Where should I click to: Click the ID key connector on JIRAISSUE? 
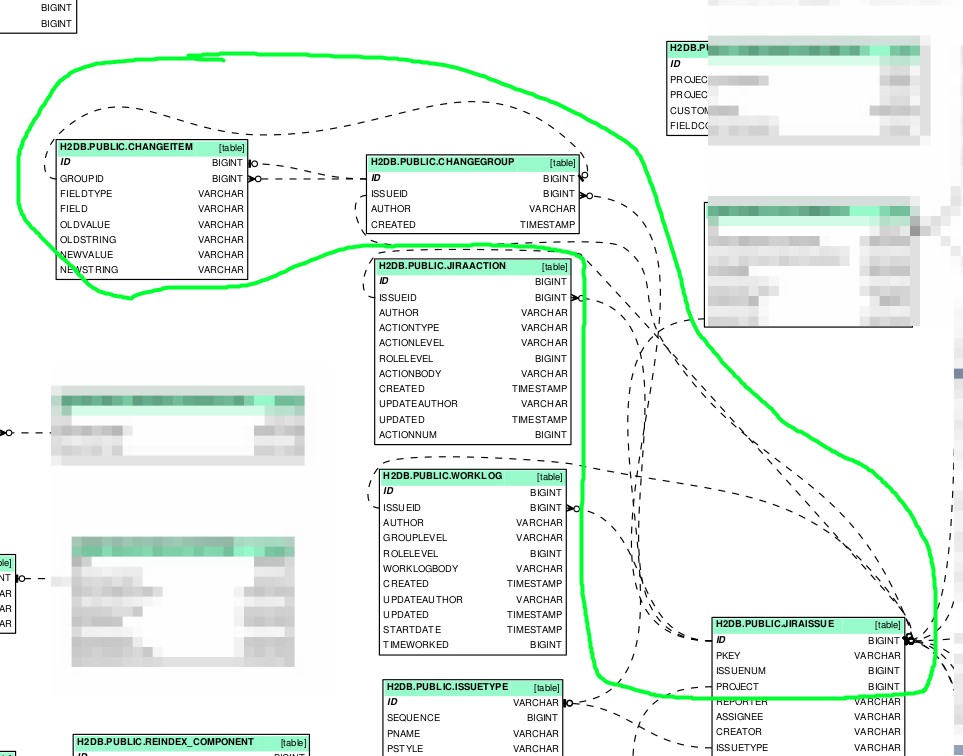910,640
